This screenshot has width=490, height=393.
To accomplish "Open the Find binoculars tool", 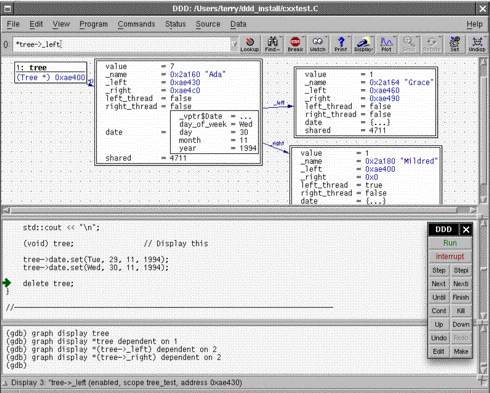I will click(272, 44).
